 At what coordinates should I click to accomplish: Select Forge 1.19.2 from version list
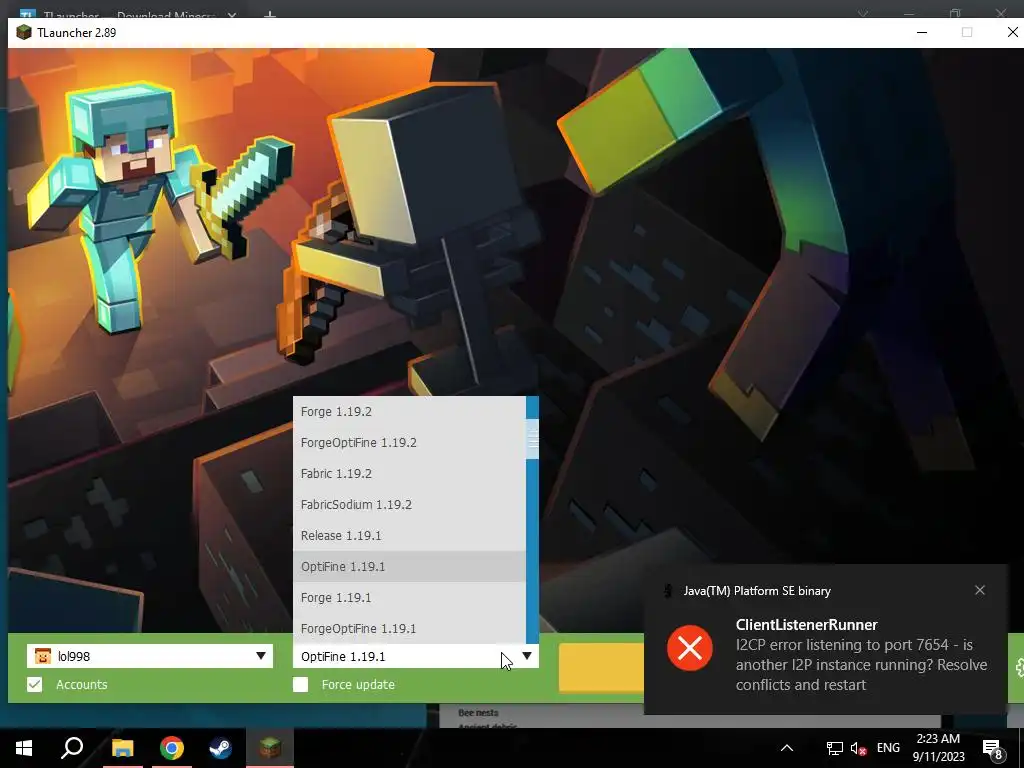click(x=409, y=411)
